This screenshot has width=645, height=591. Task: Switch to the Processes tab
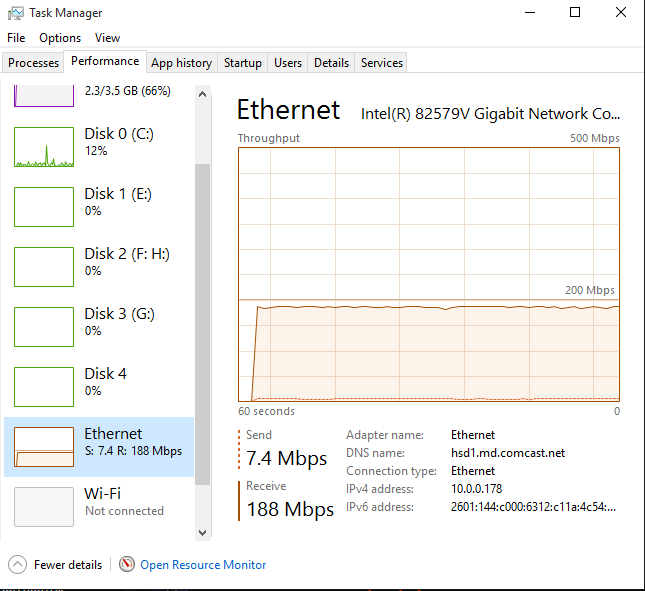(x=33, y=63)
